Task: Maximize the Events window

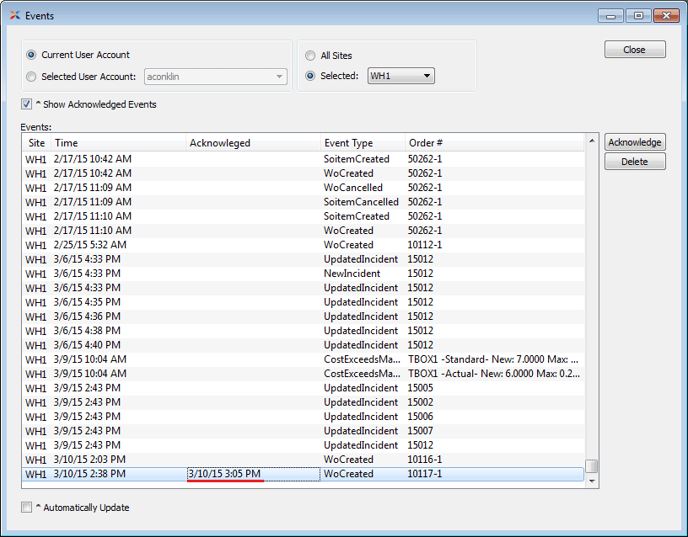Action: pos(637,16)
